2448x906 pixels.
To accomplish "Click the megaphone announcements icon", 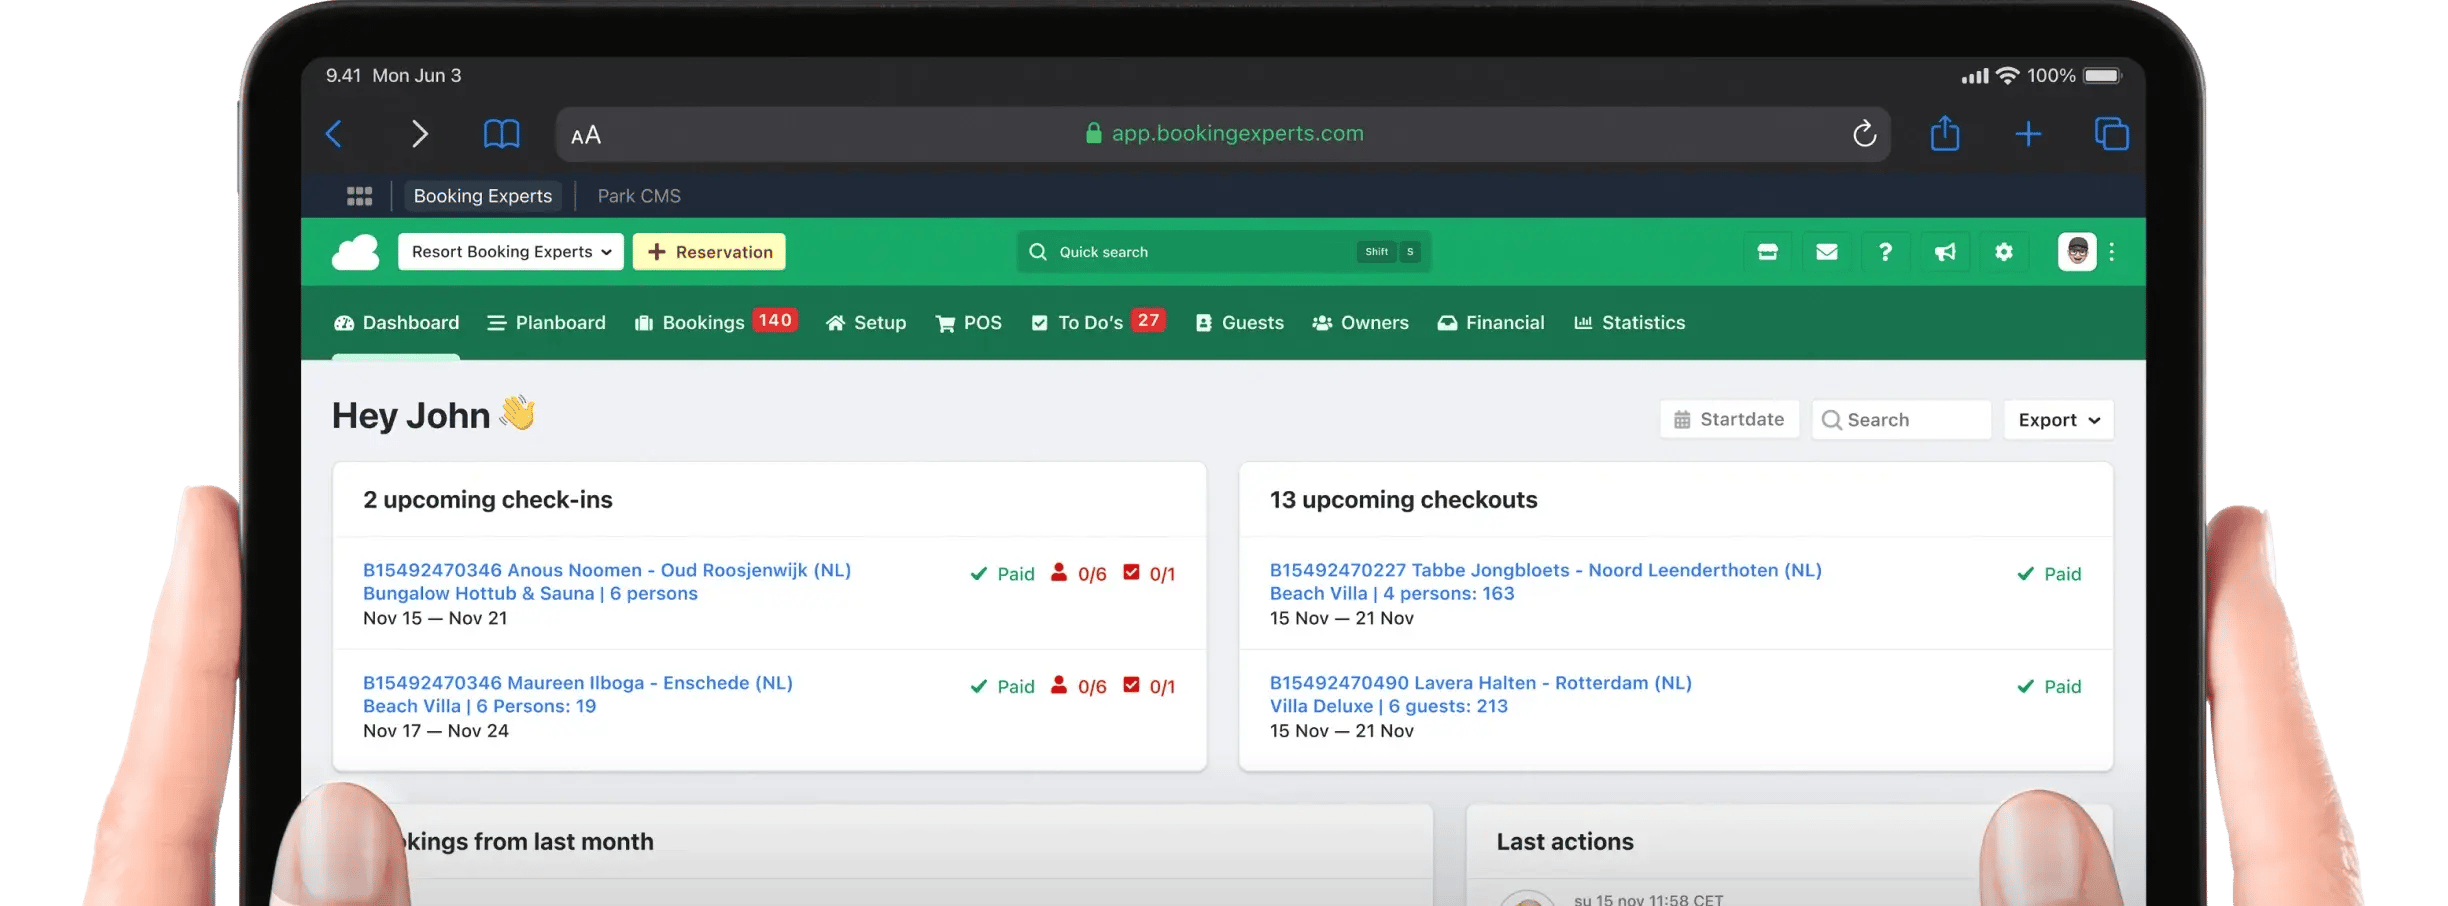I will pyautogui.click(x=1944, y=252).
